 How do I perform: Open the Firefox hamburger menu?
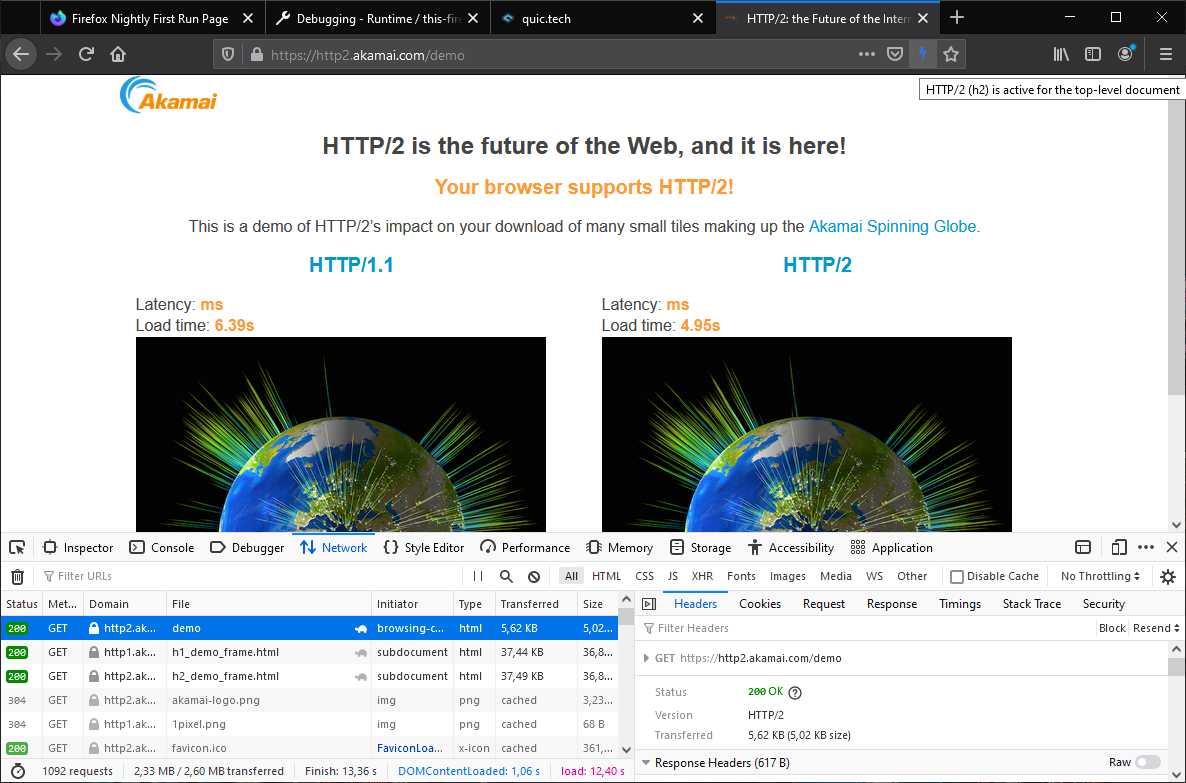click(x=1166, y=54)
